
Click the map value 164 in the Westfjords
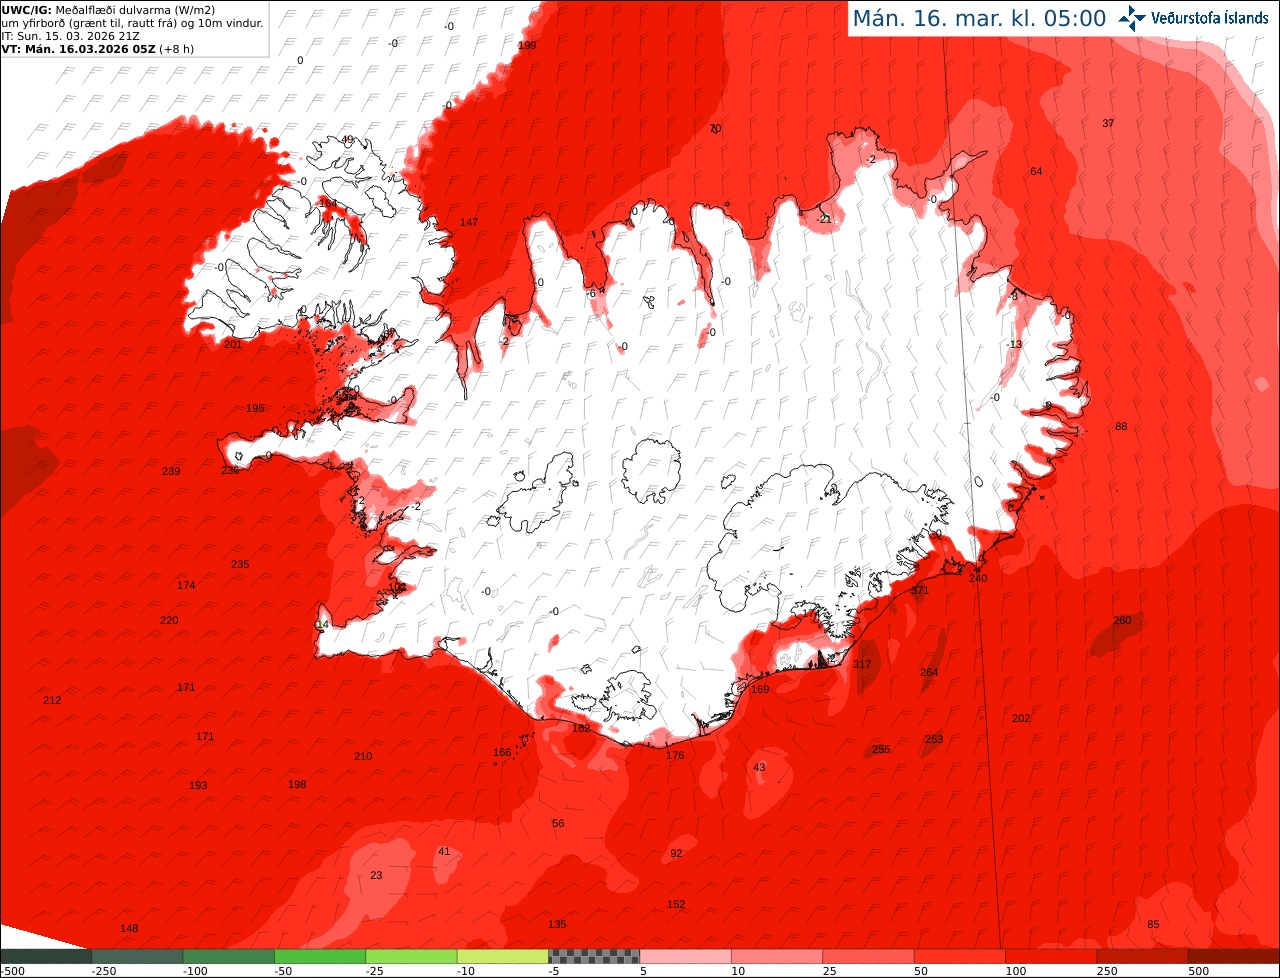[x=328, y=203]
